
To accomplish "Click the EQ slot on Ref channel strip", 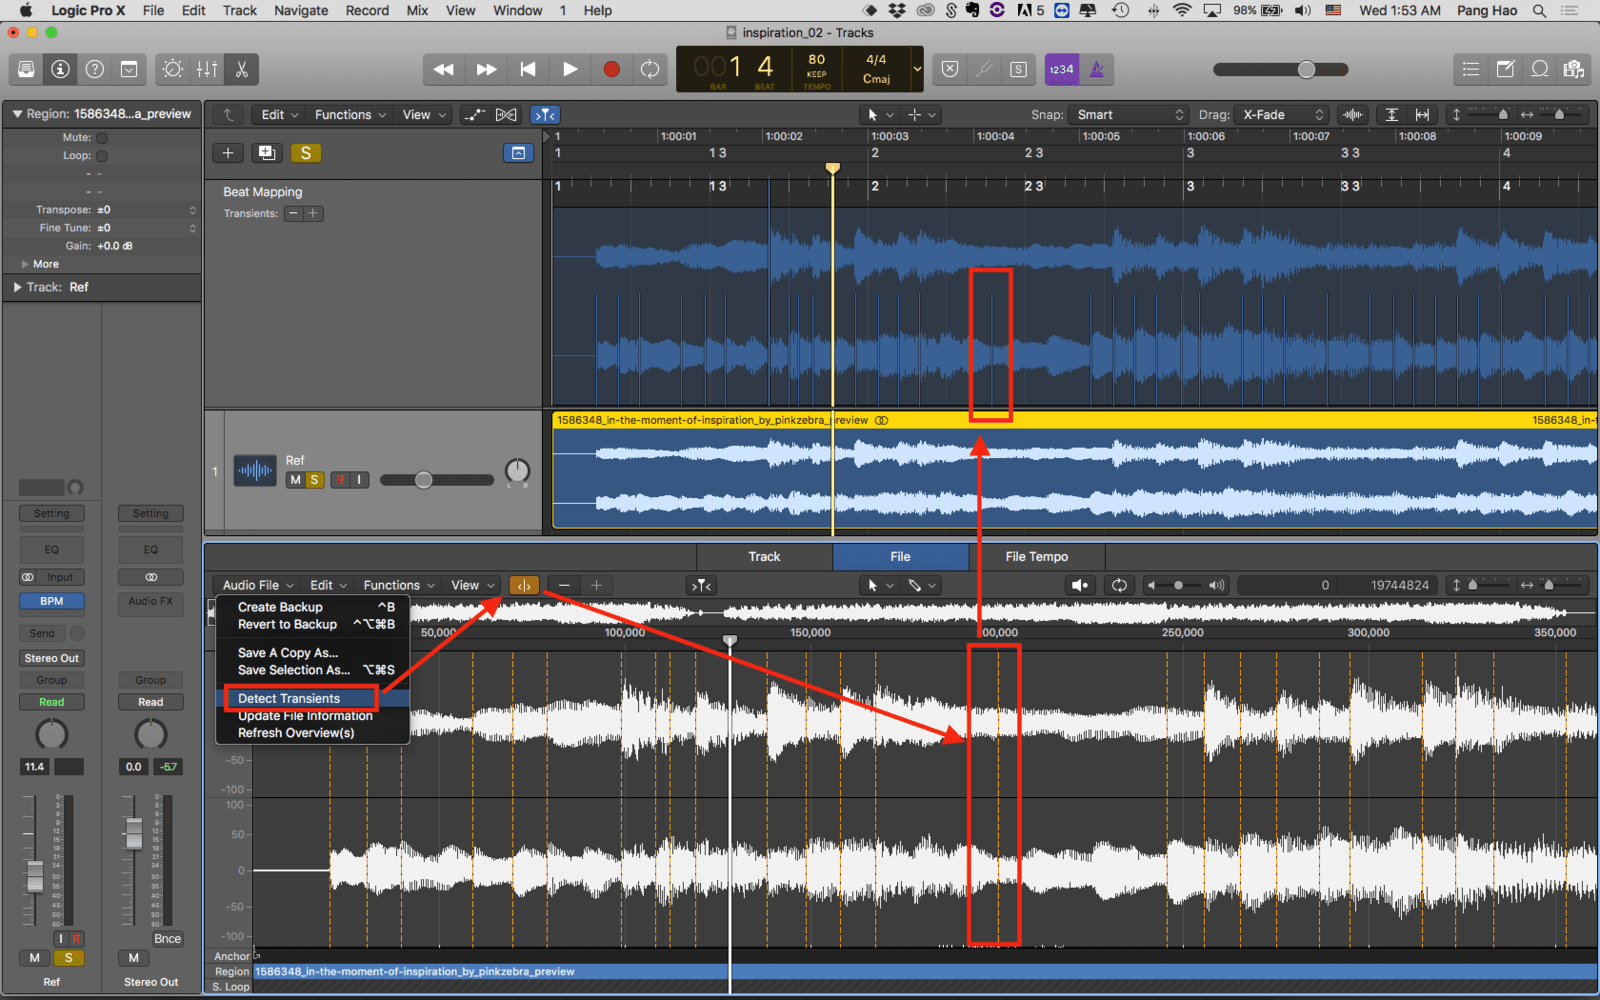I will (52, 549).
